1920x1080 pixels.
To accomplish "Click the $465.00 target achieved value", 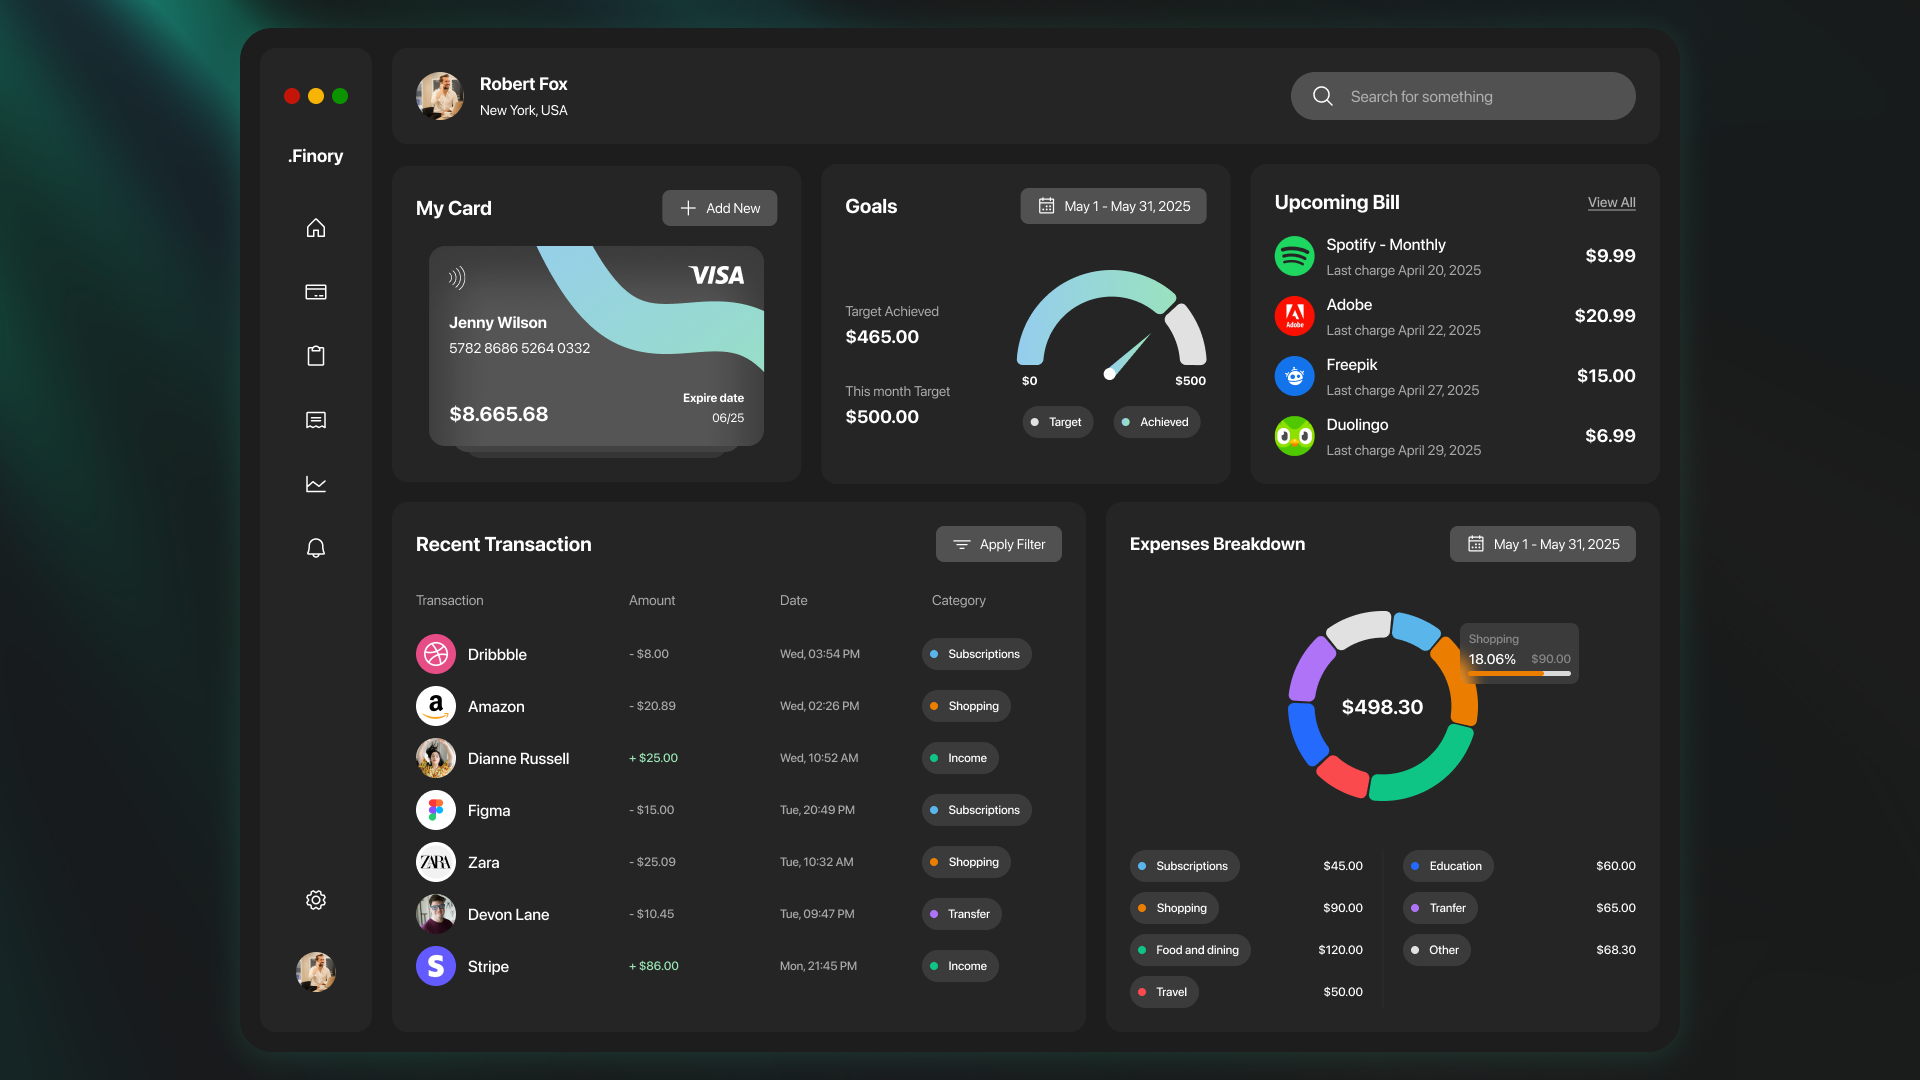I will [x=882, y=337].
